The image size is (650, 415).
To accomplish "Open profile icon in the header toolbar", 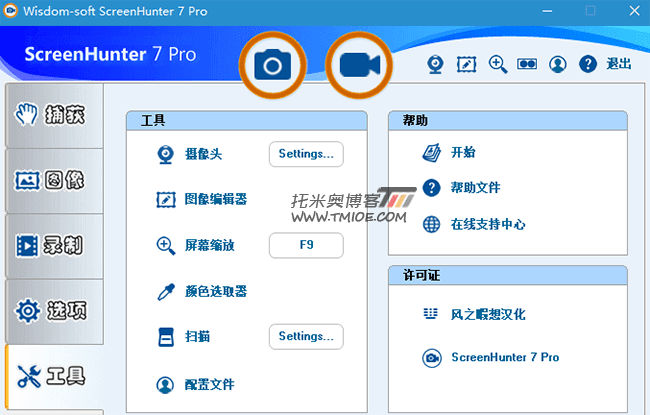I will point(558,64).
